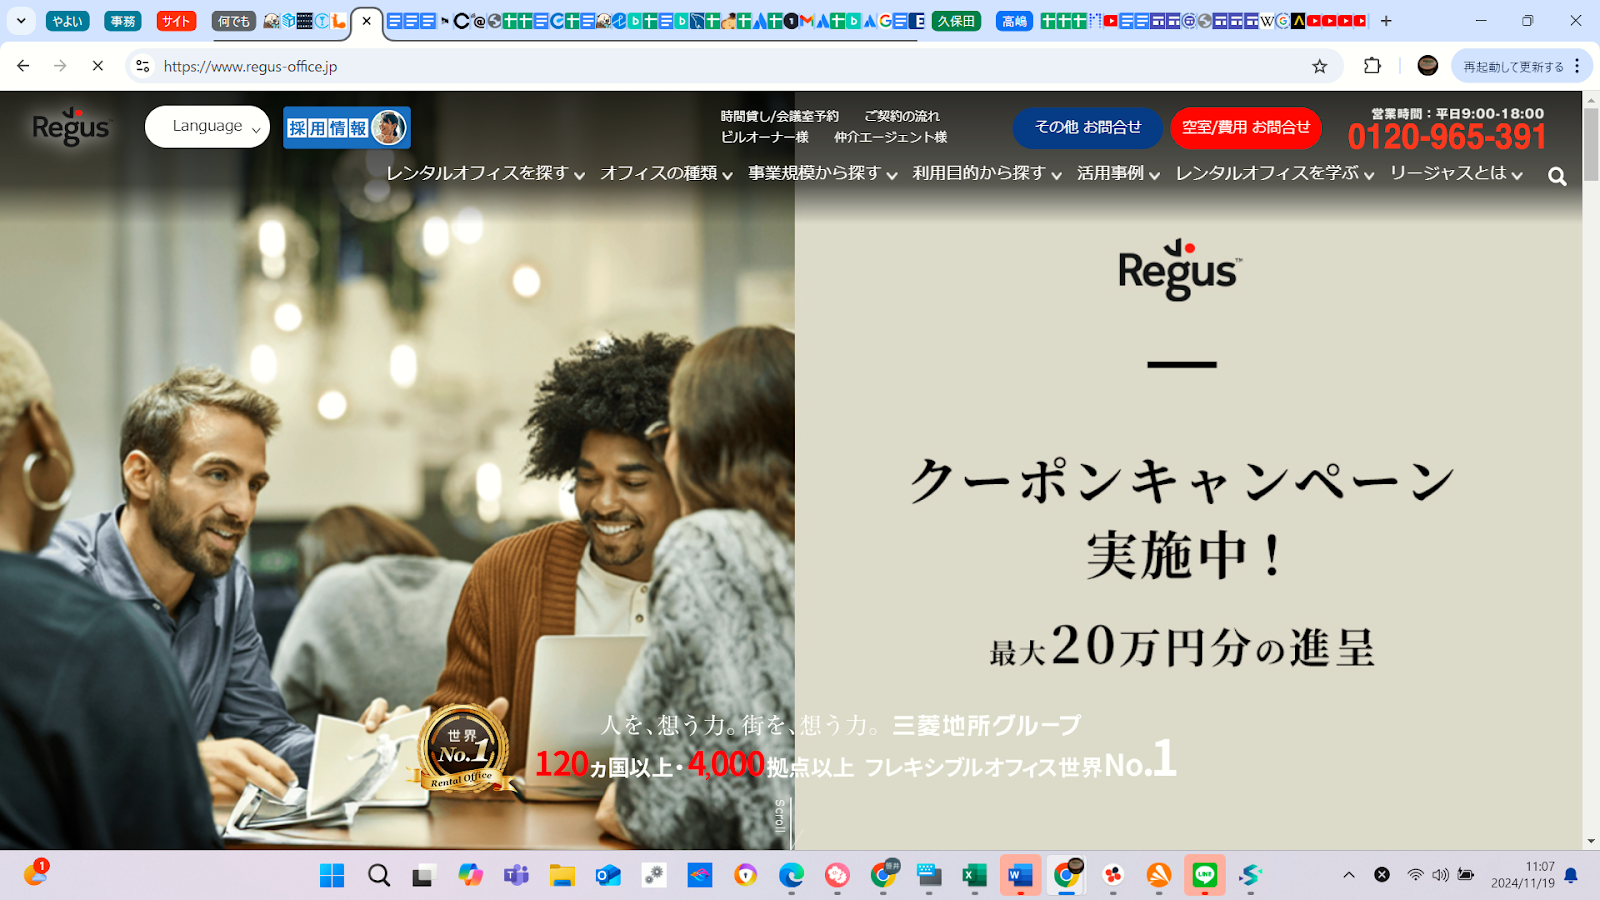This screenshot has width=1600, height=900.
Task: Open ご契約の流れ link
Action: click(902, 116)
